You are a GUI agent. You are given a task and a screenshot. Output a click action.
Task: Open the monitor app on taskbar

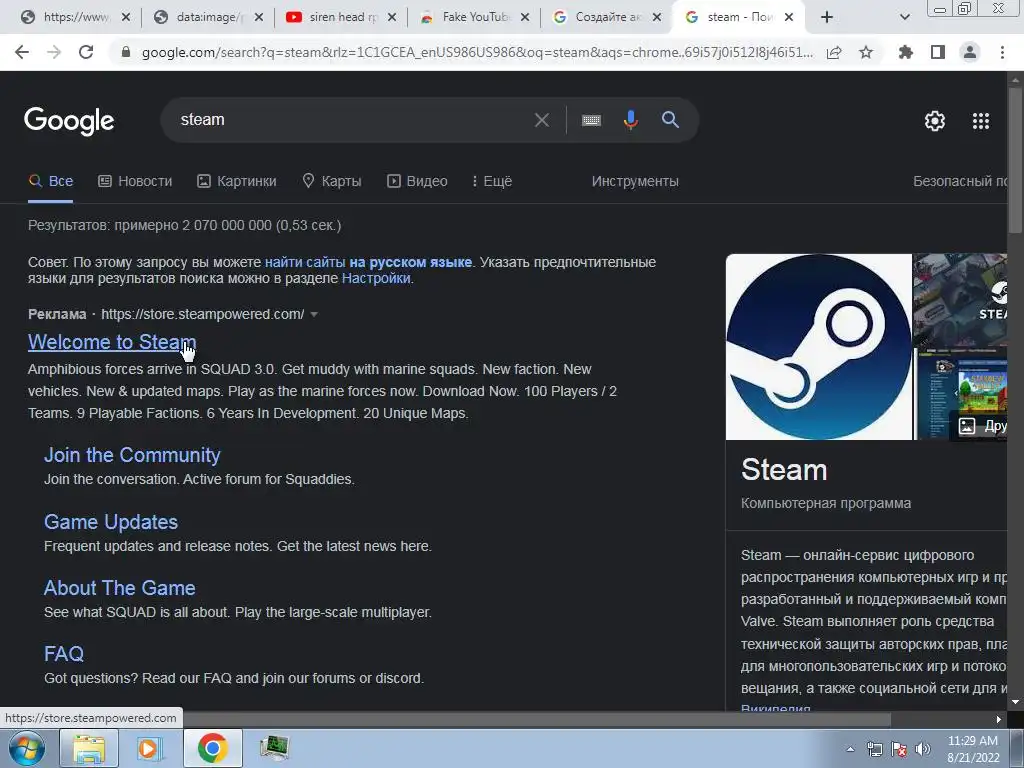[274, 748]
